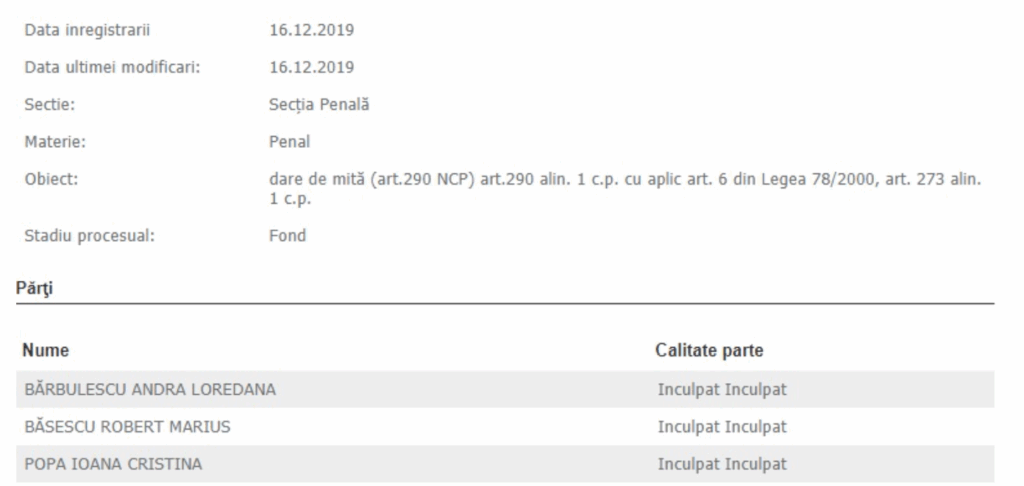The height and width of the screenshot is (486, 1024).
Task: Click the Obiect label
Action: (x=51, y=179)
